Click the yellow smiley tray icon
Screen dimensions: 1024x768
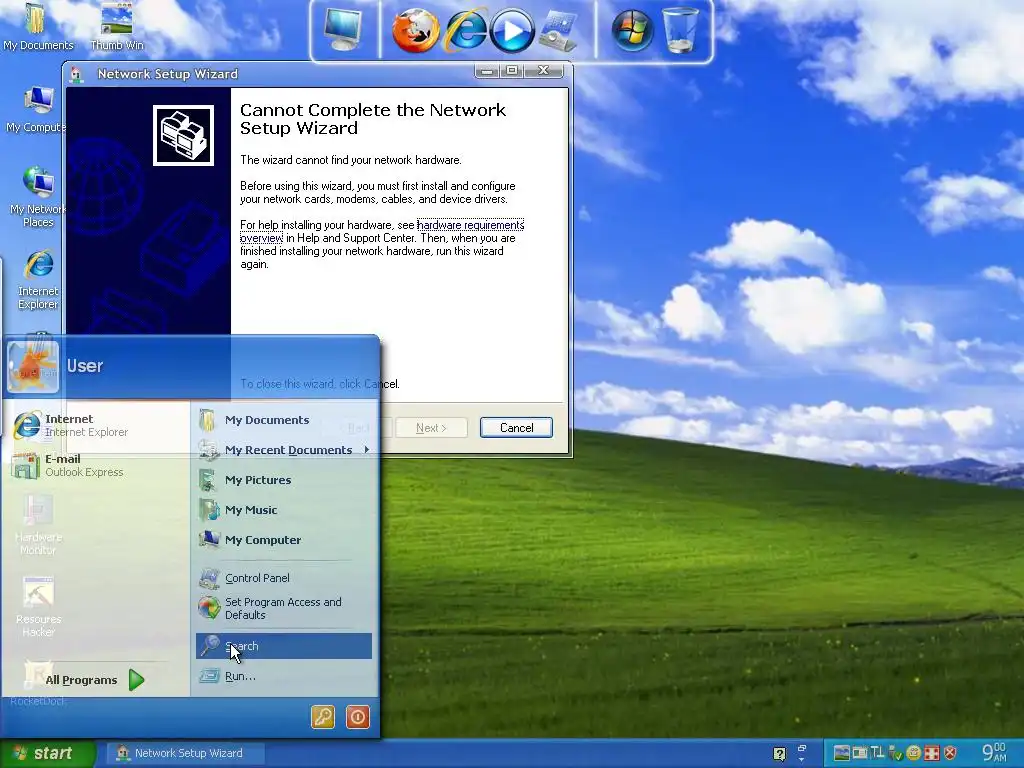pyautogui.click(x=914, y=753)
